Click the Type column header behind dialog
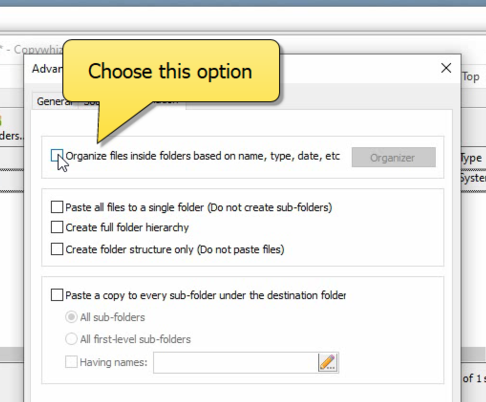The height and width of the screenshot is (402, 486). (x=471, y=158)
